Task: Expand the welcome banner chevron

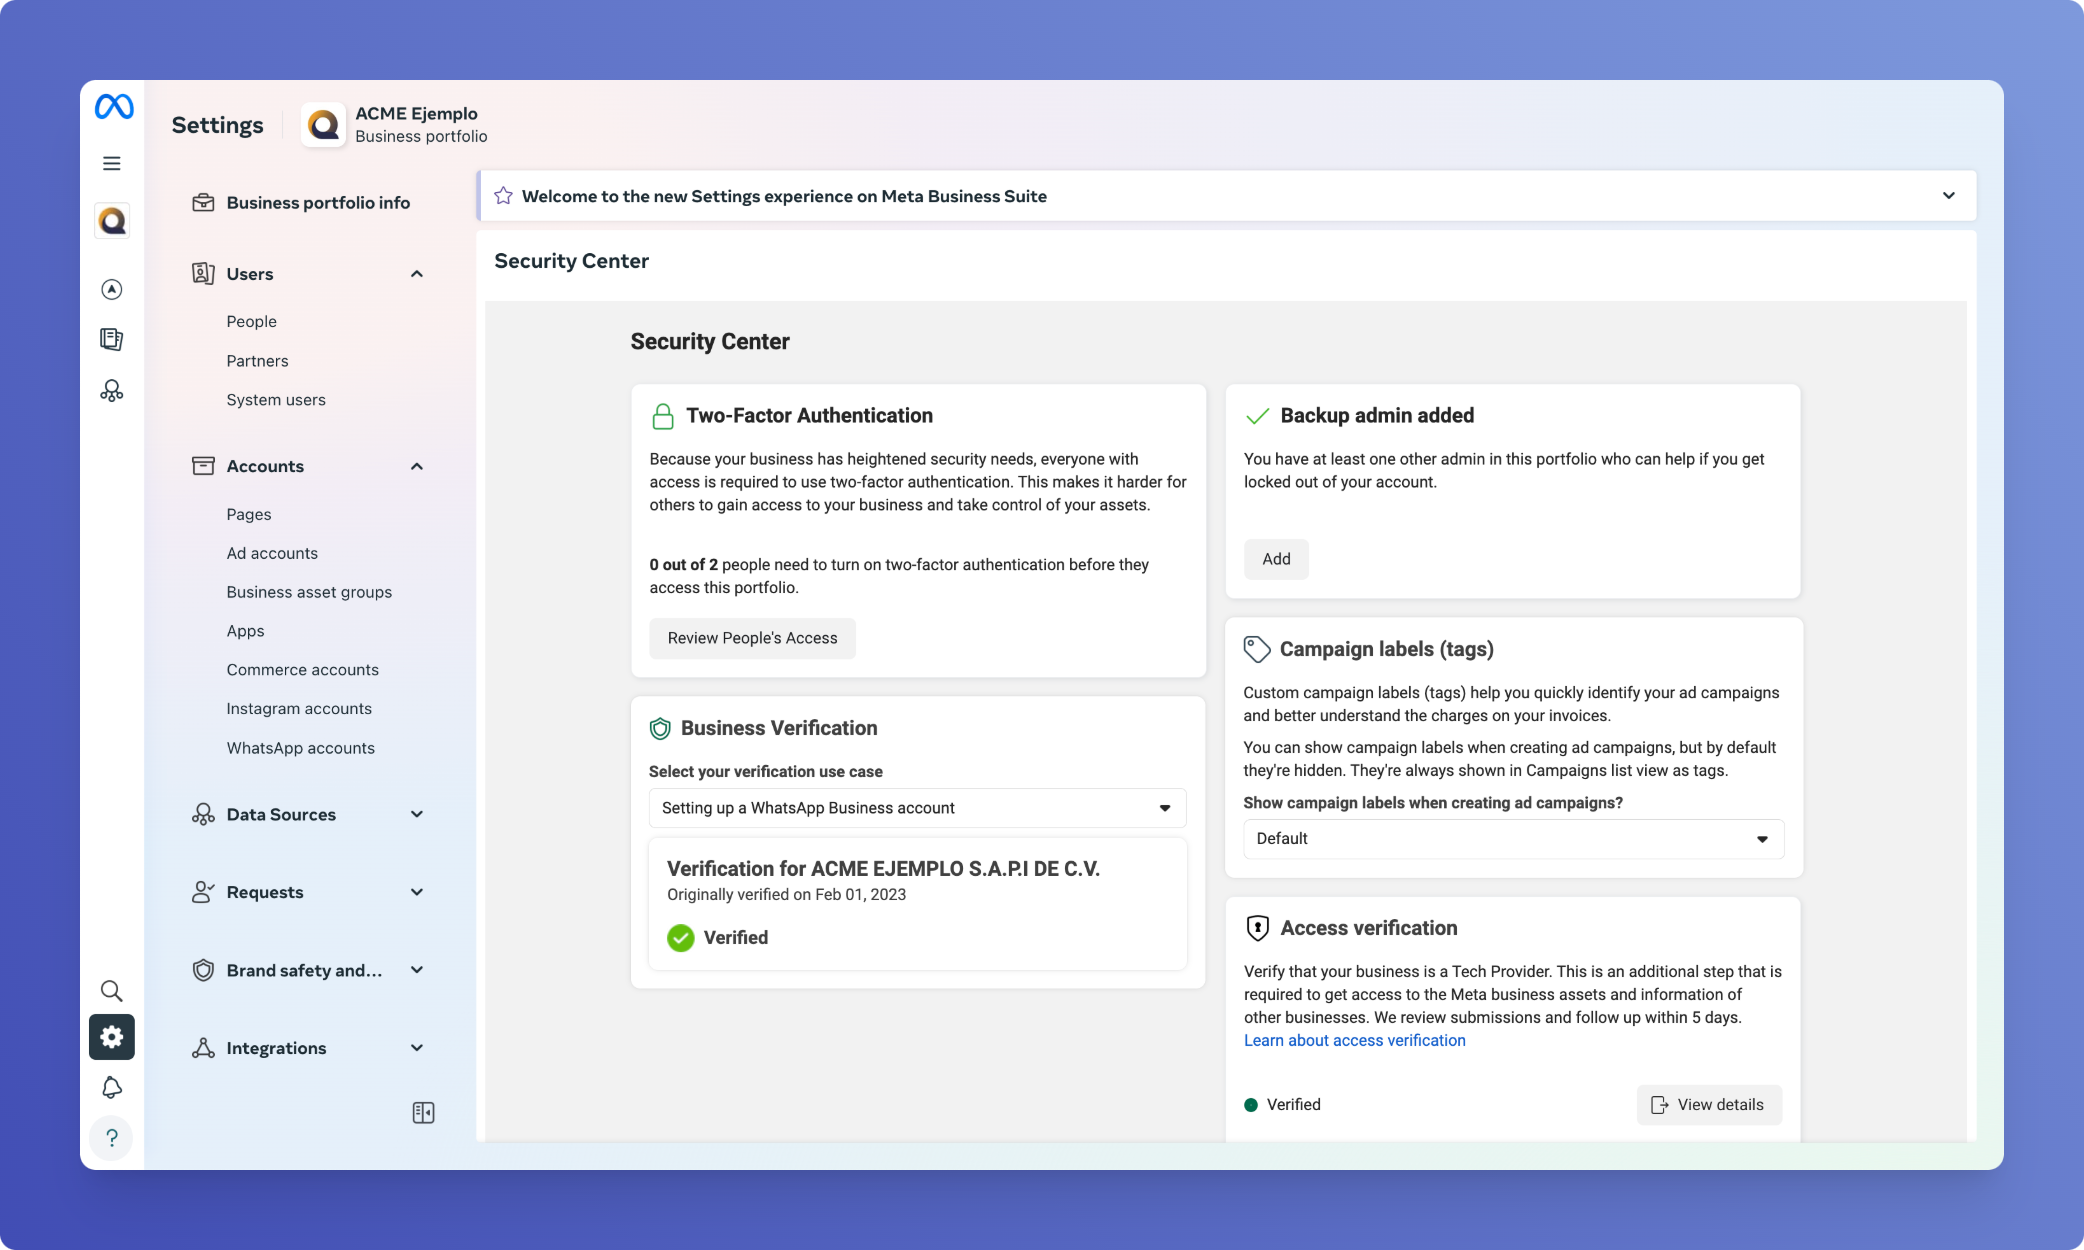Action: pyautogui.click(x=1948, y=196)
